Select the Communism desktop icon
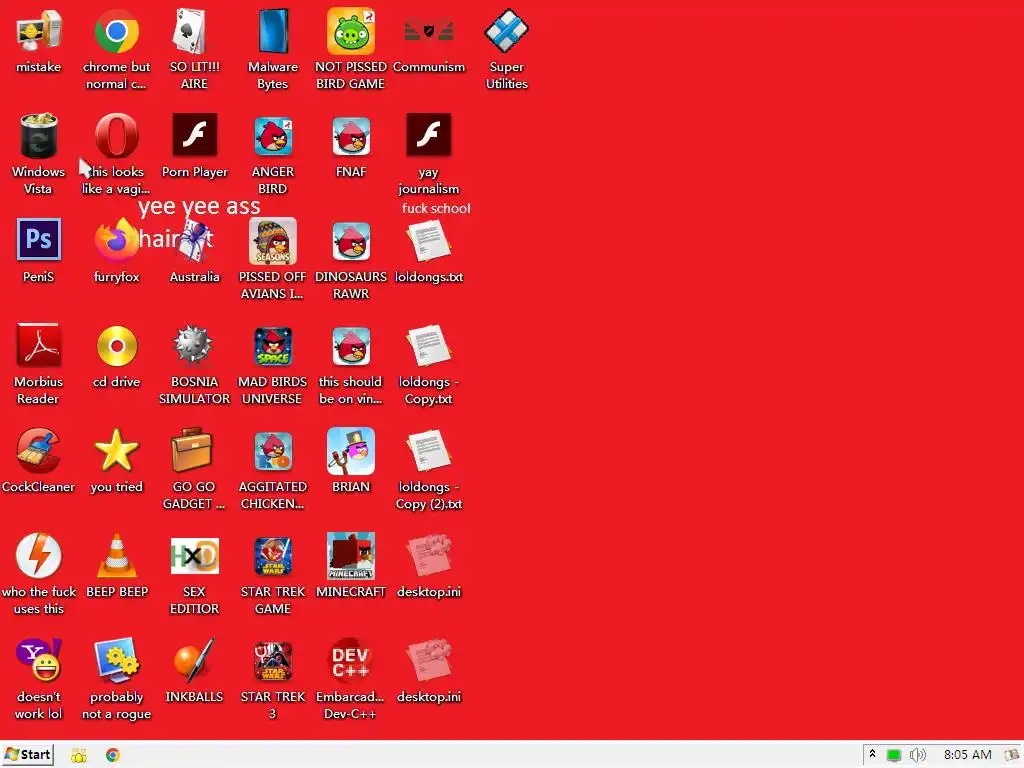This screenshot has height=768, width=1024. (x=428, y=31)
